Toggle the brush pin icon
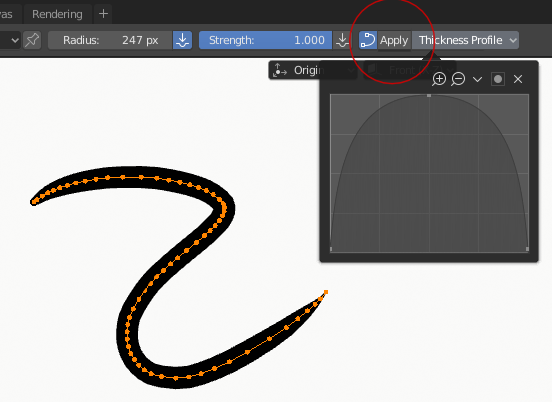The image size is (552, 402). [32, 40]
